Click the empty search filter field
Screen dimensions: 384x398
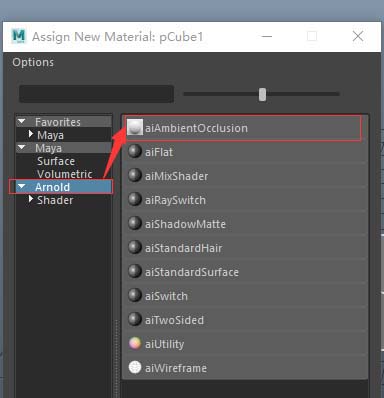(97, 94)
